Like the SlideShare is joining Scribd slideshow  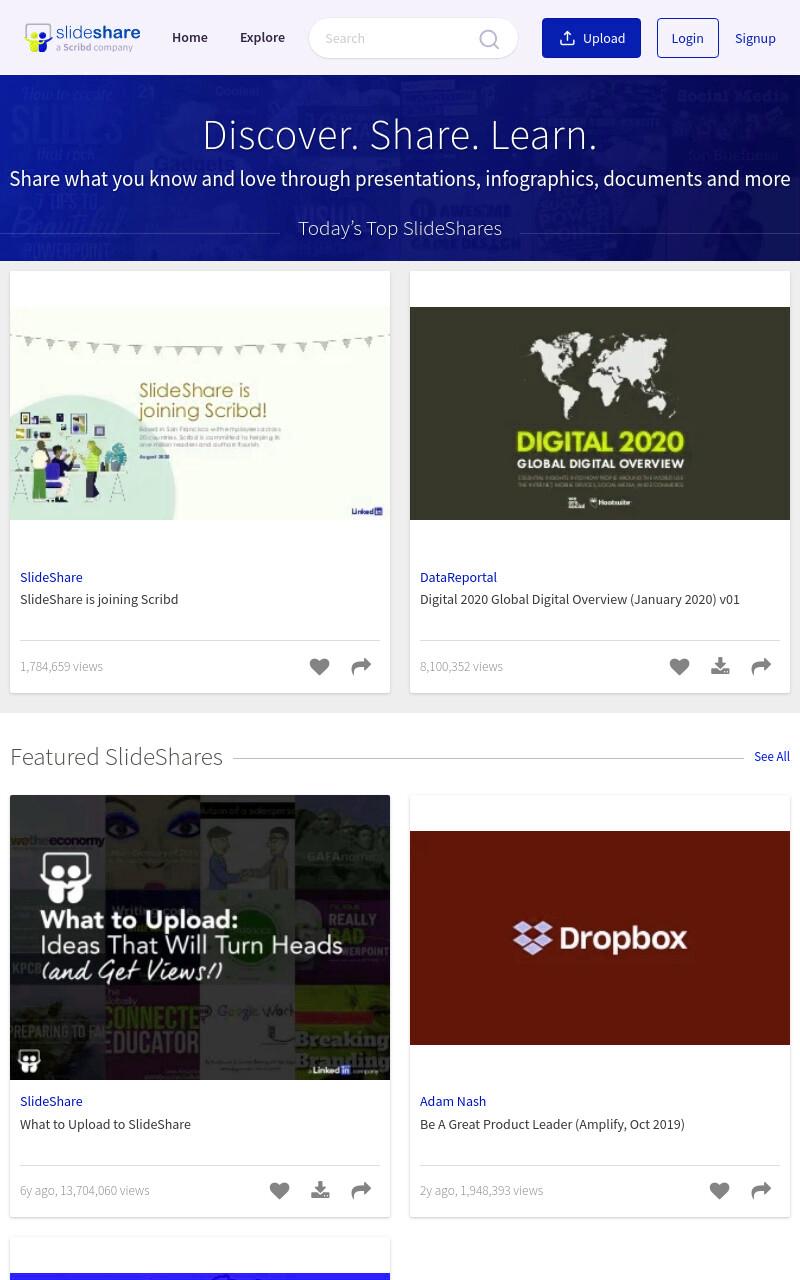pyautogui.click(x=319, y=667)
